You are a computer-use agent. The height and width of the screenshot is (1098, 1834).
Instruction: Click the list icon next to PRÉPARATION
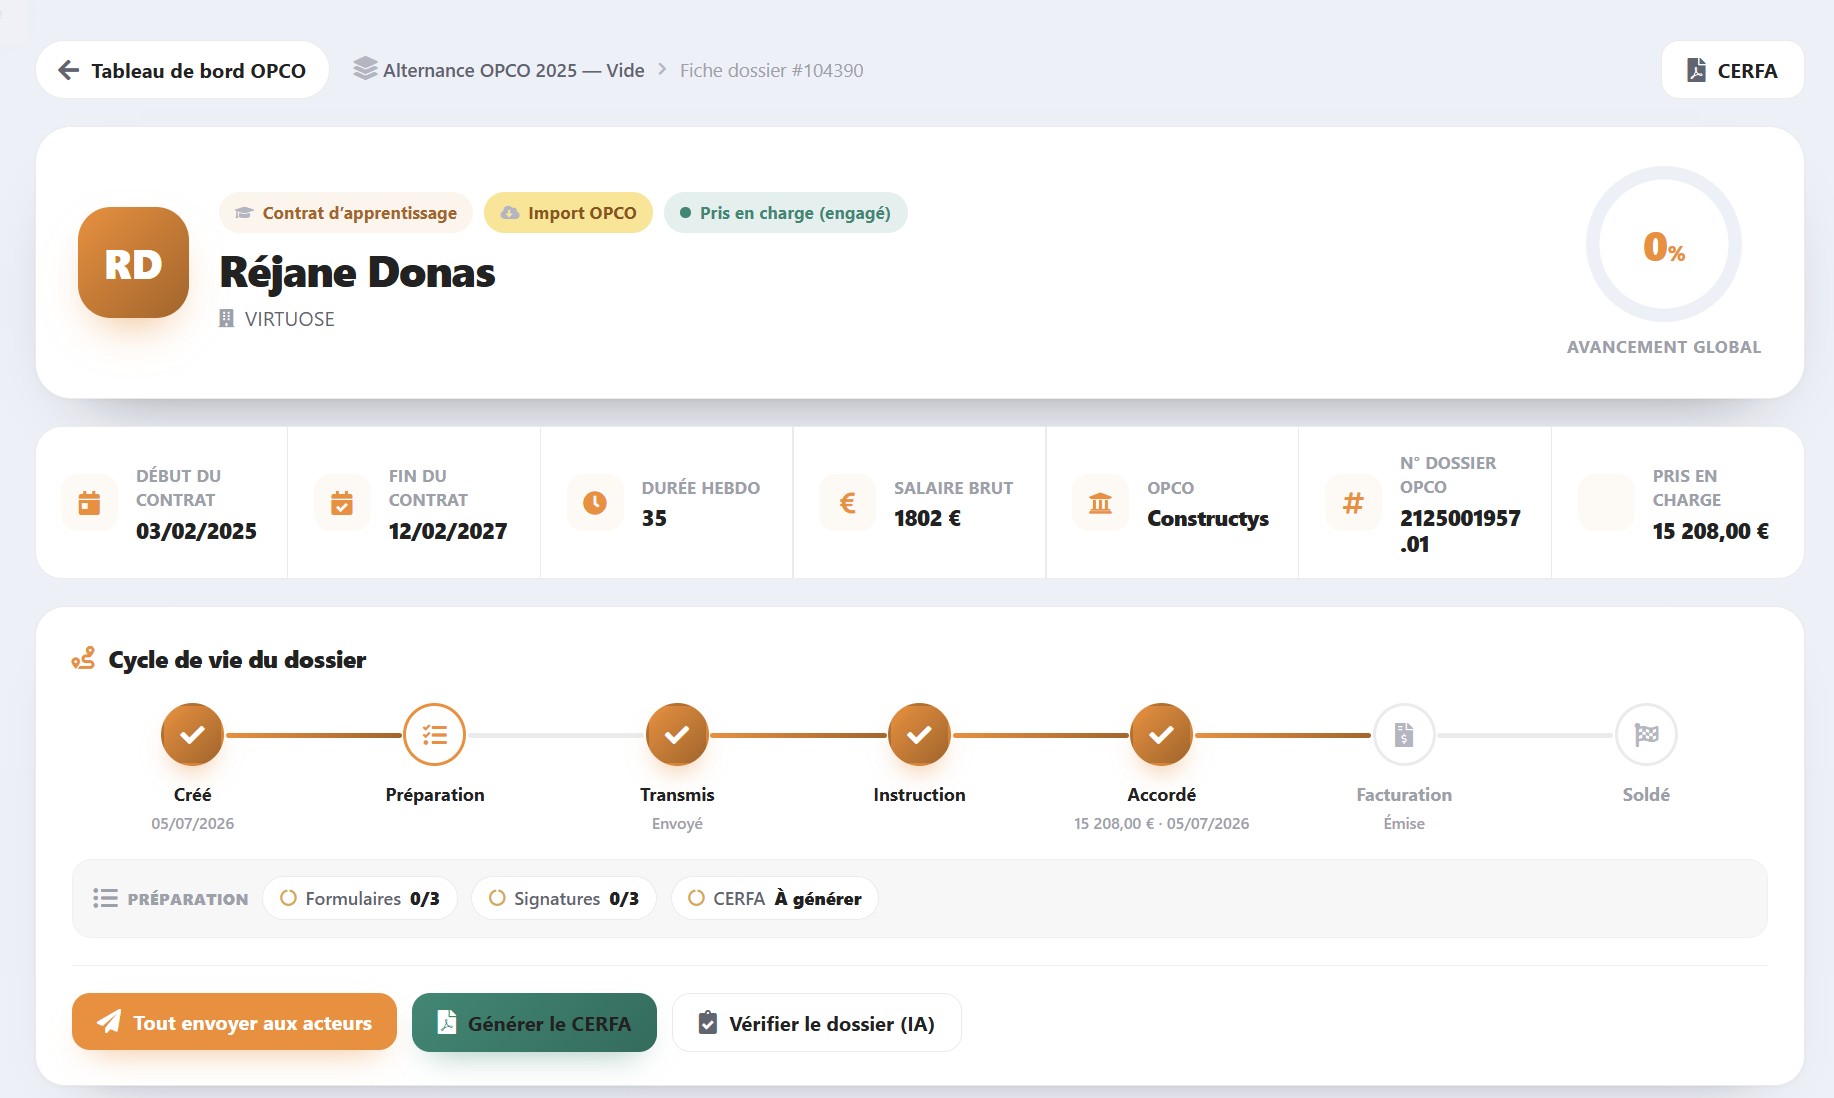105,898
